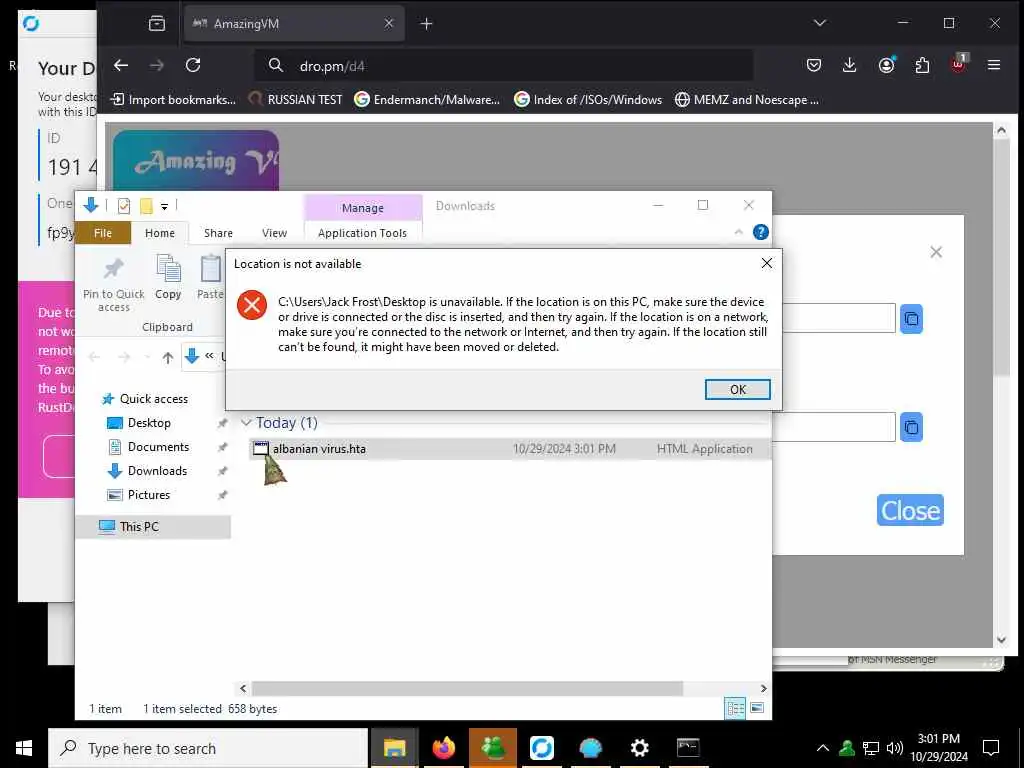Dismiss web page modal with X icon
Image resolution: width=1024 pixels, height=768 pixels.
(936, 252)
